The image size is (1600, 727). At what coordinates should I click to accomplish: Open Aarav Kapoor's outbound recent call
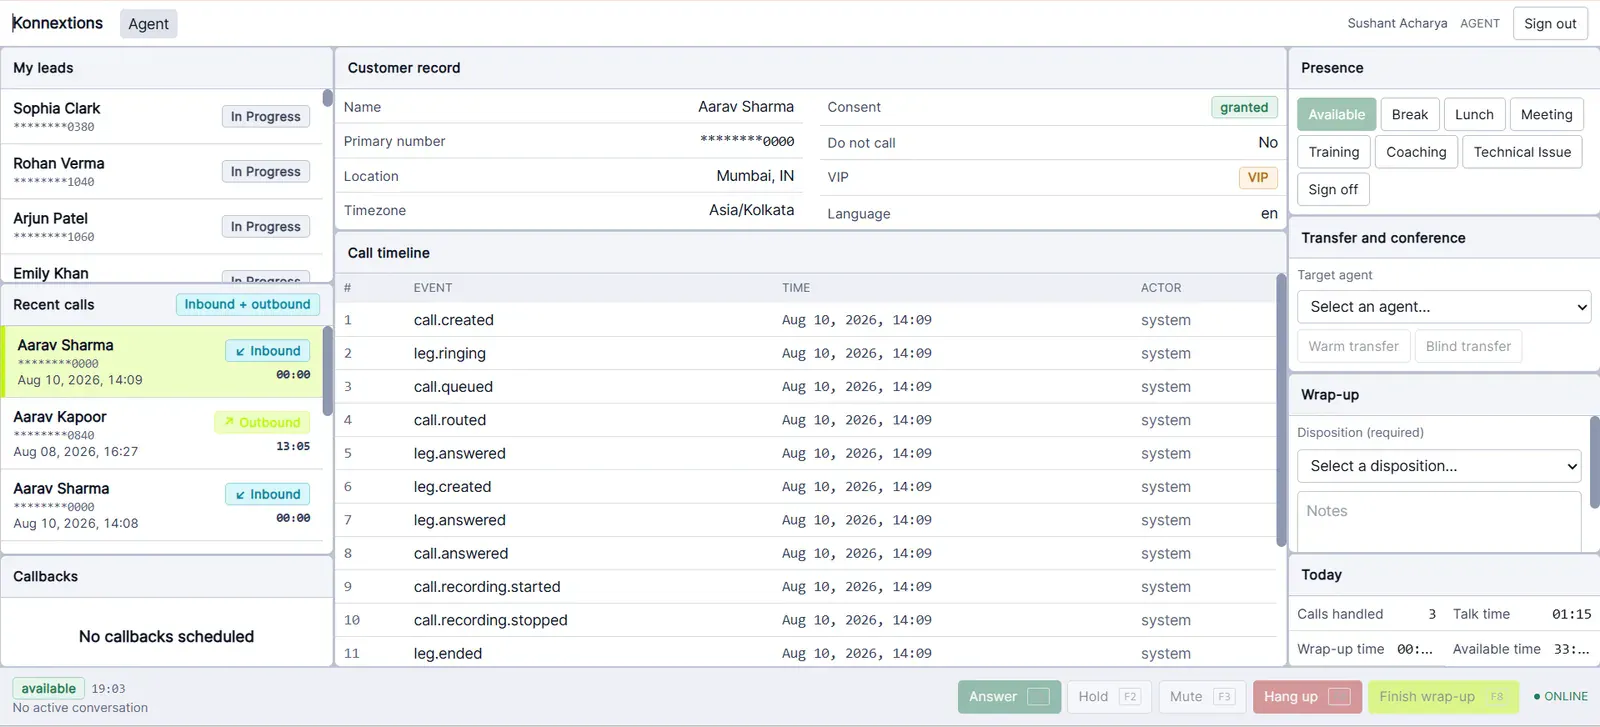(x=162, y=434)
